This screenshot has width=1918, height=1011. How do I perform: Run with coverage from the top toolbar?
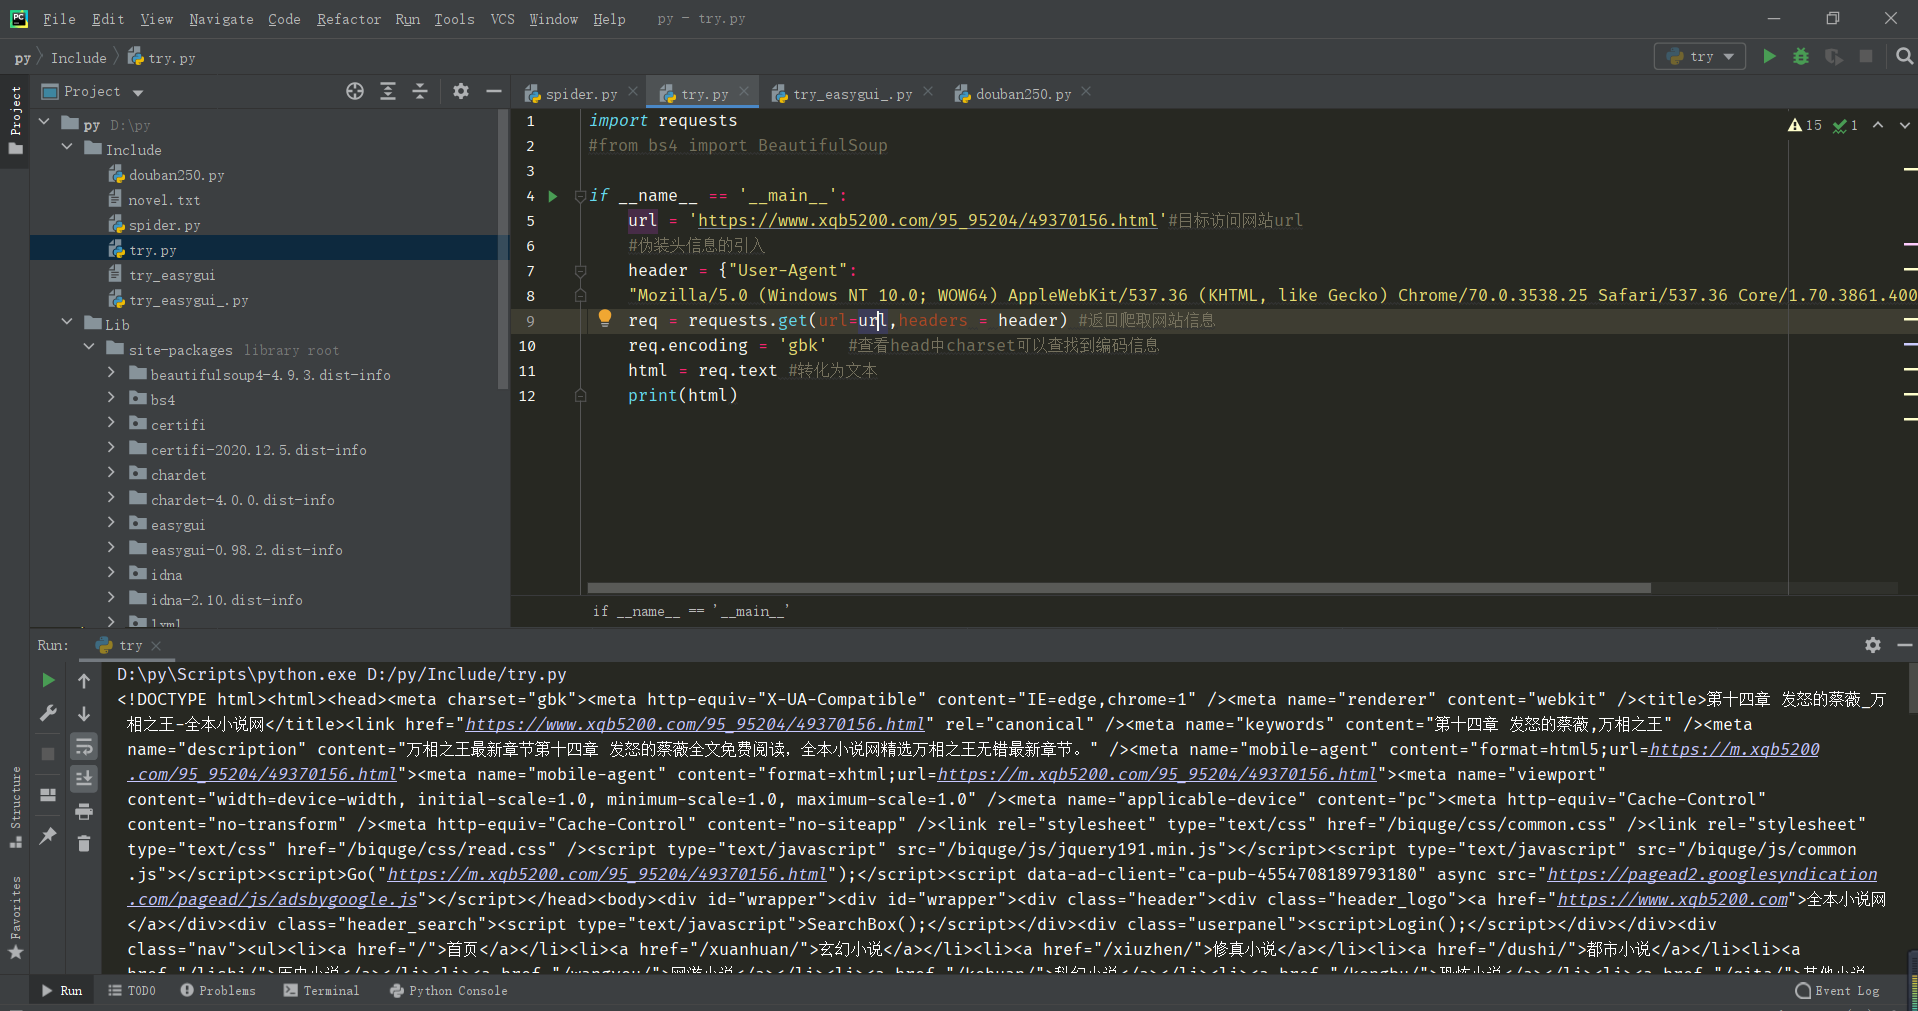click(1833, 57)
